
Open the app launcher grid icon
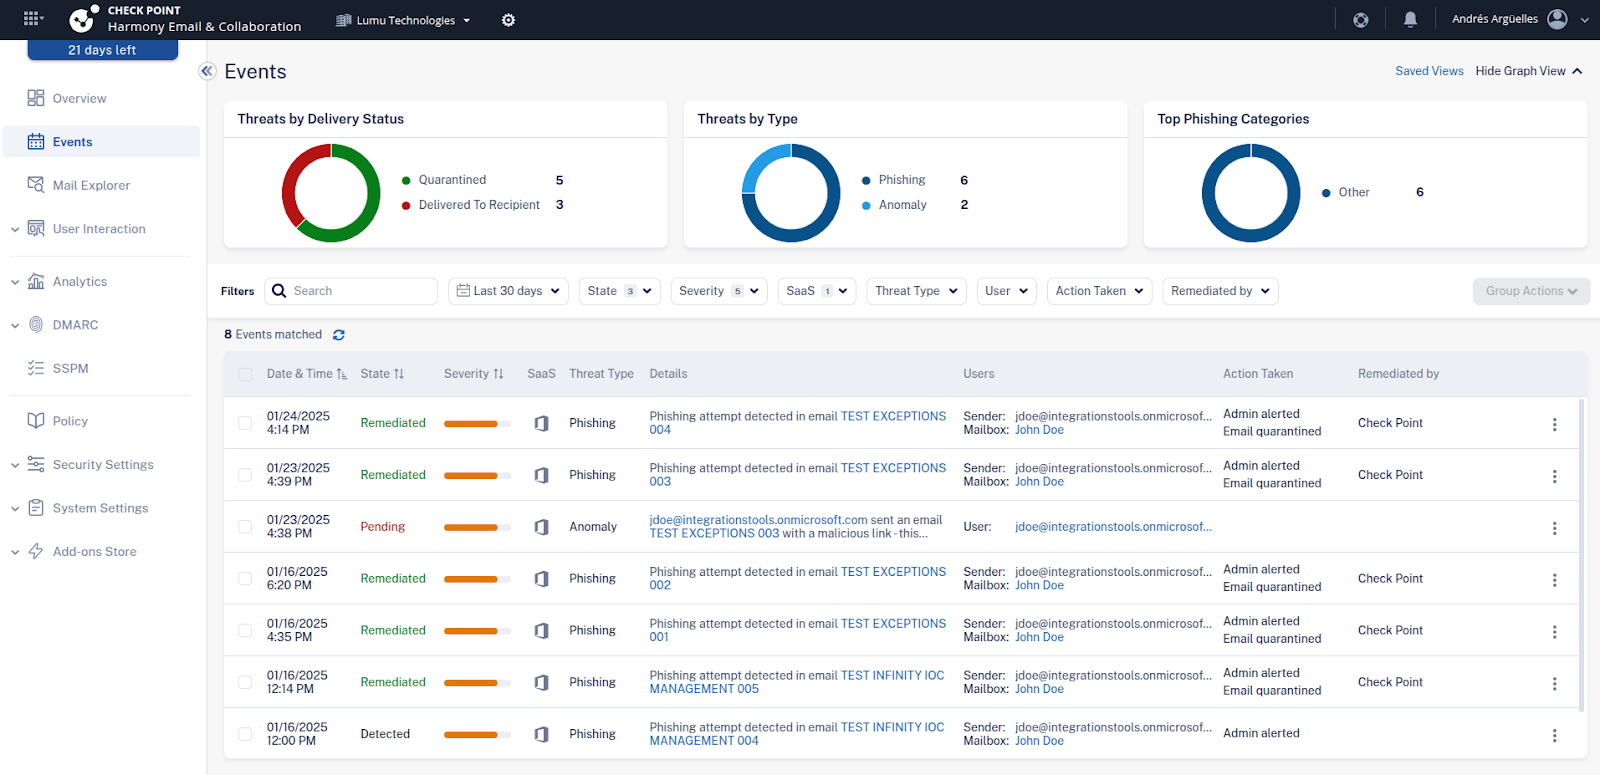point(32,19)
